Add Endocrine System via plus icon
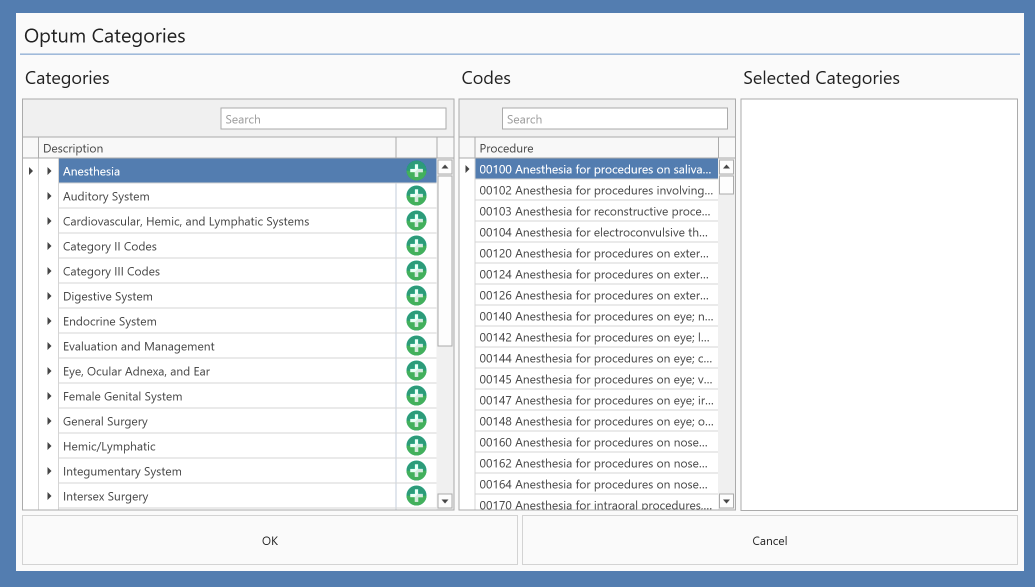Image resolution: width=1035 pixels, height=587 pixels. coord(417,321)
